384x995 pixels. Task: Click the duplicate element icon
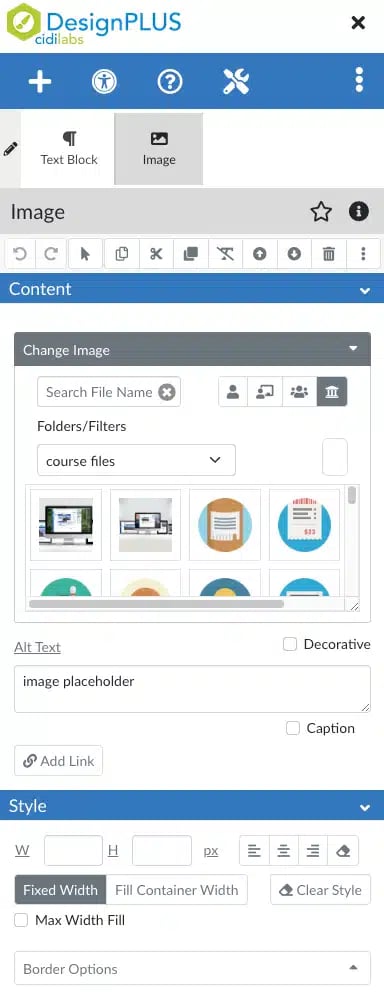coord(190,254)
